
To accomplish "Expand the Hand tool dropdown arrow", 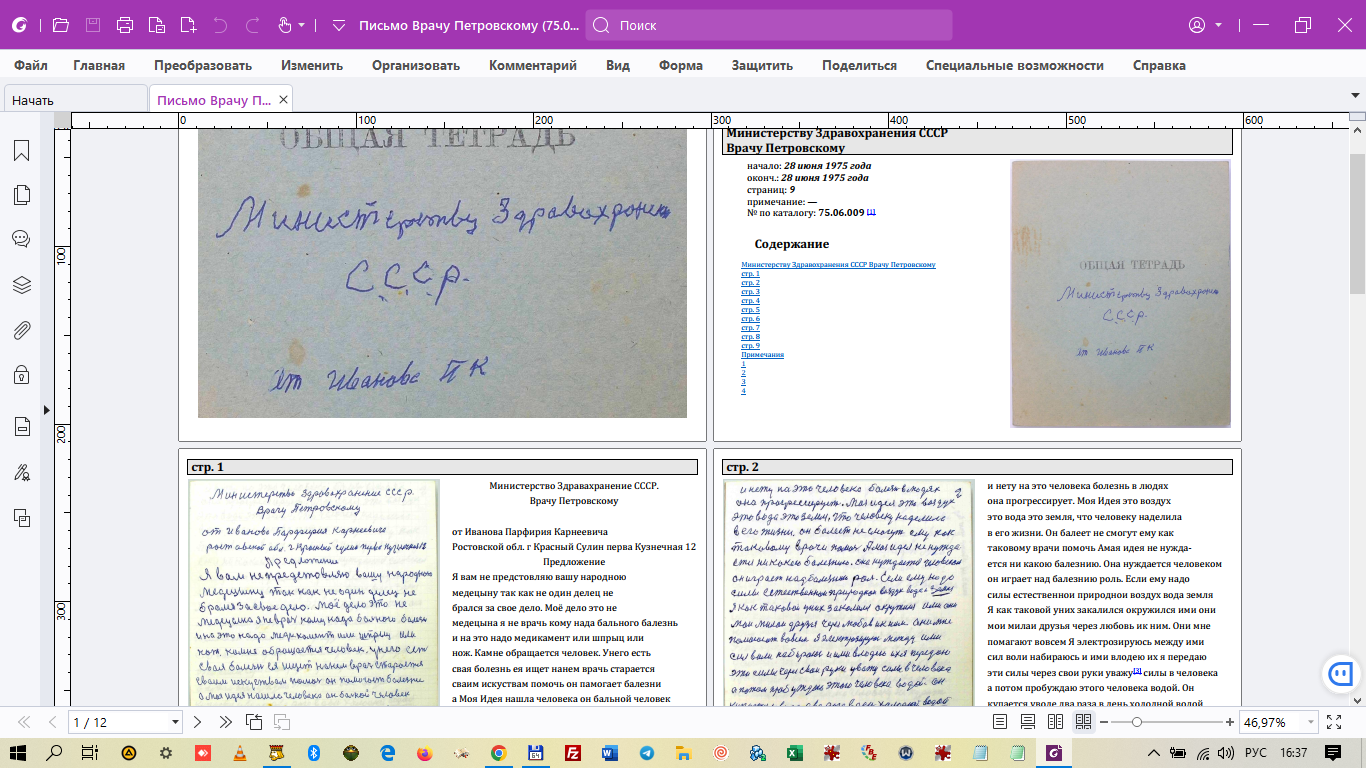I will pos(302,25).
